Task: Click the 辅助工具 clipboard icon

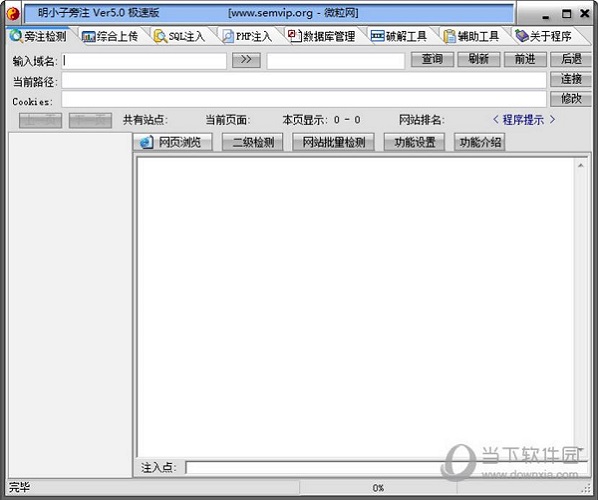Action: point(449,36)
